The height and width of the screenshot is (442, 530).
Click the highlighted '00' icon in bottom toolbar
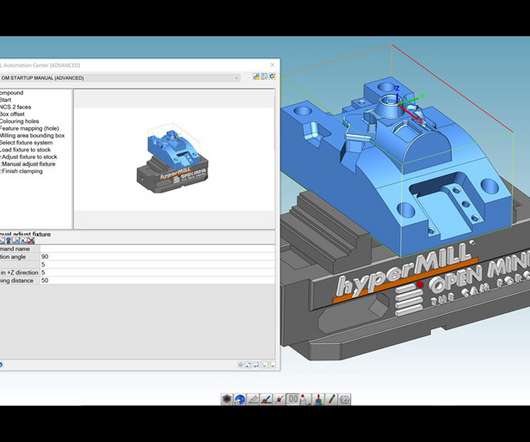[293, 399]
